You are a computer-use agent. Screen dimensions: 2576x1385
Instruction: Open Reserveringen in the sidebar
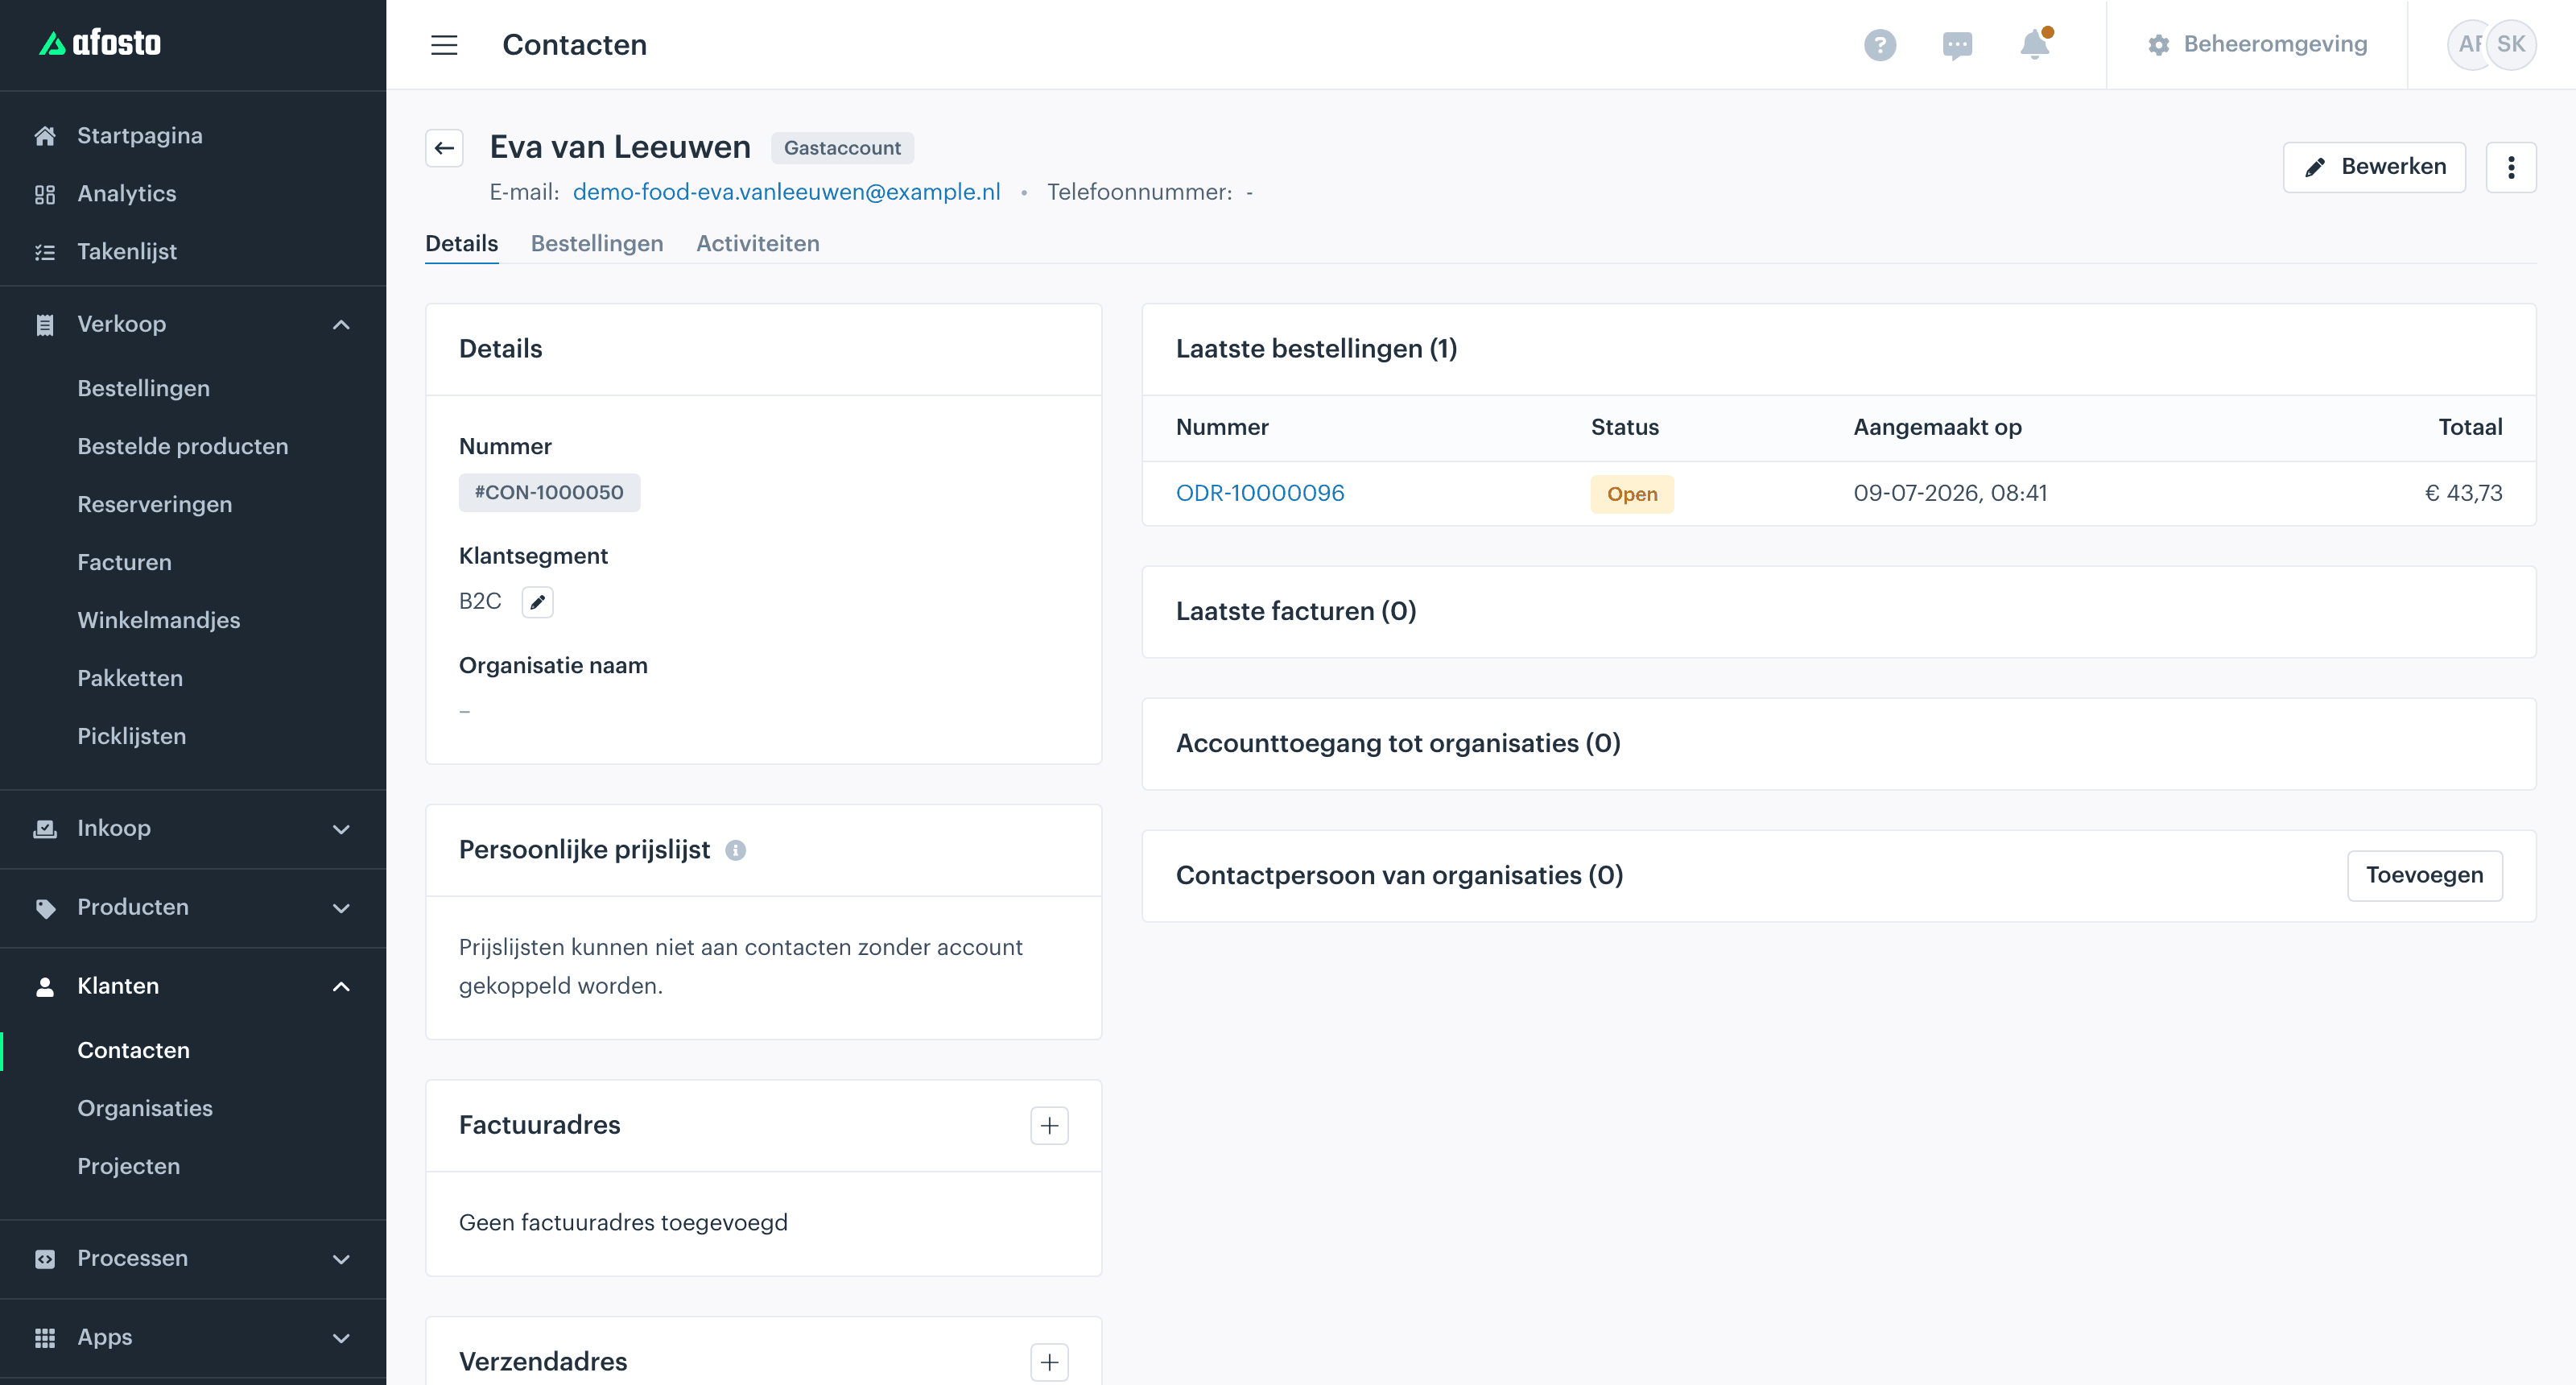pyautogui.click(x=155, y=504)
